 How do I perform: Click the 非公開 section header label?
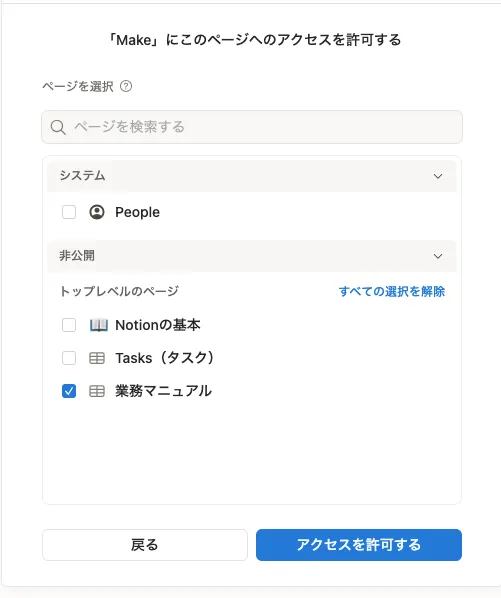pos(77,256)
